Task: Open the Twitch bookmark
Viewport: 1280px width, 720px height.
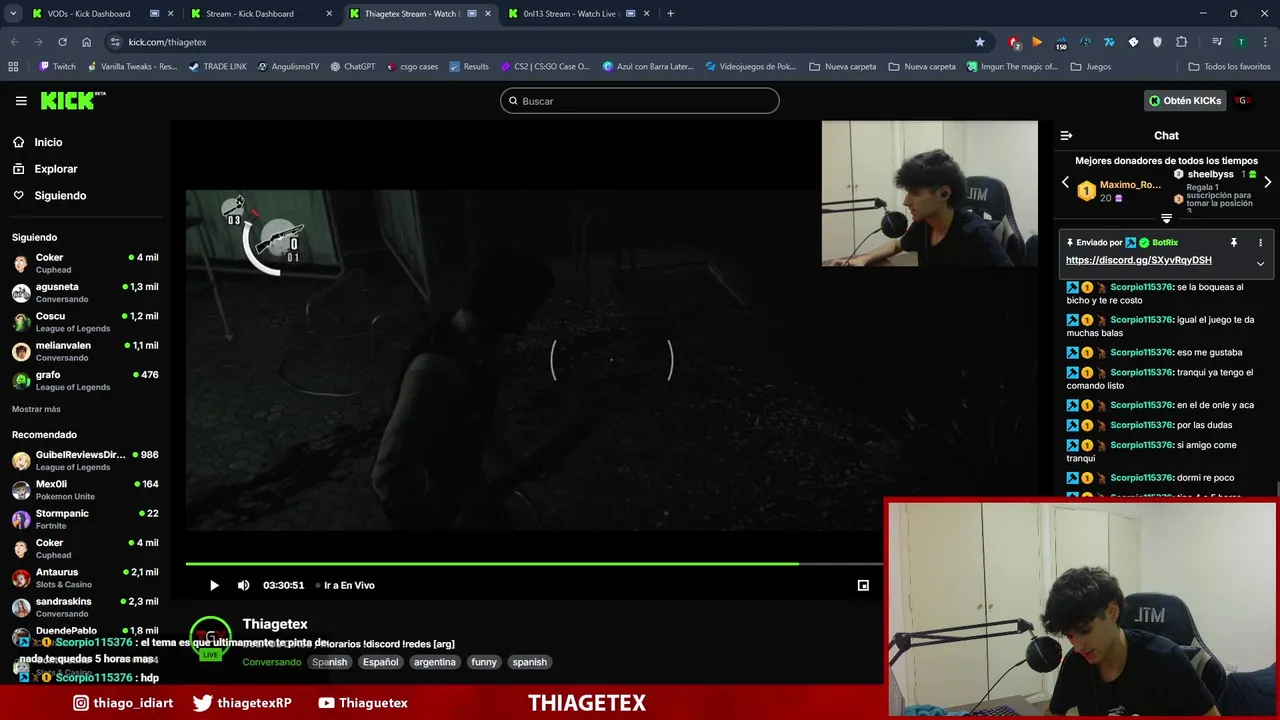Action: (x=57, y=67)
